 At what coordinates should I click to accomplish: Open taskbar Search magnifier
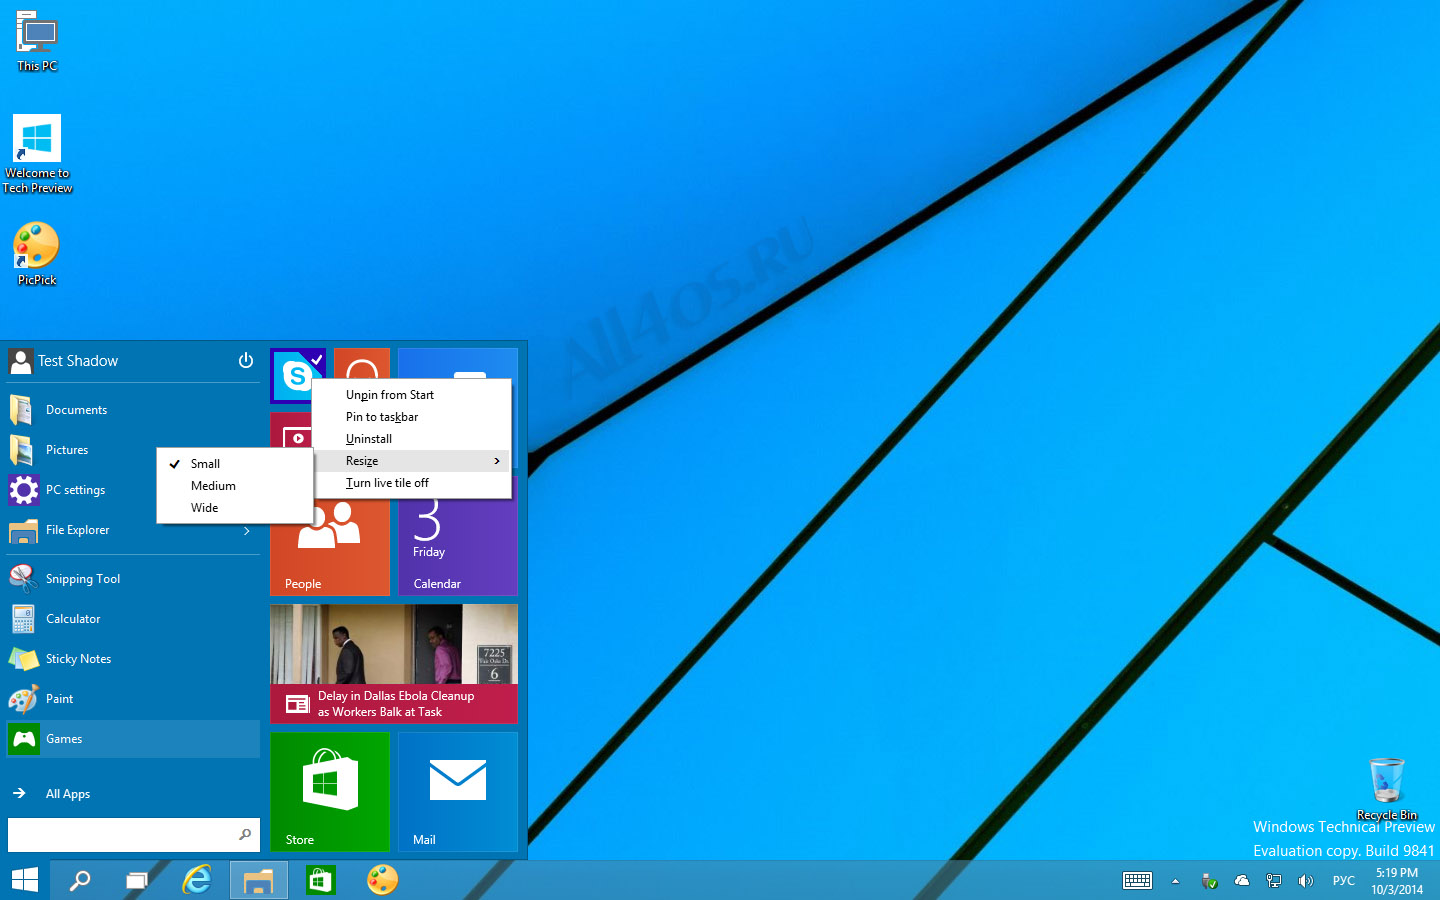79,880
